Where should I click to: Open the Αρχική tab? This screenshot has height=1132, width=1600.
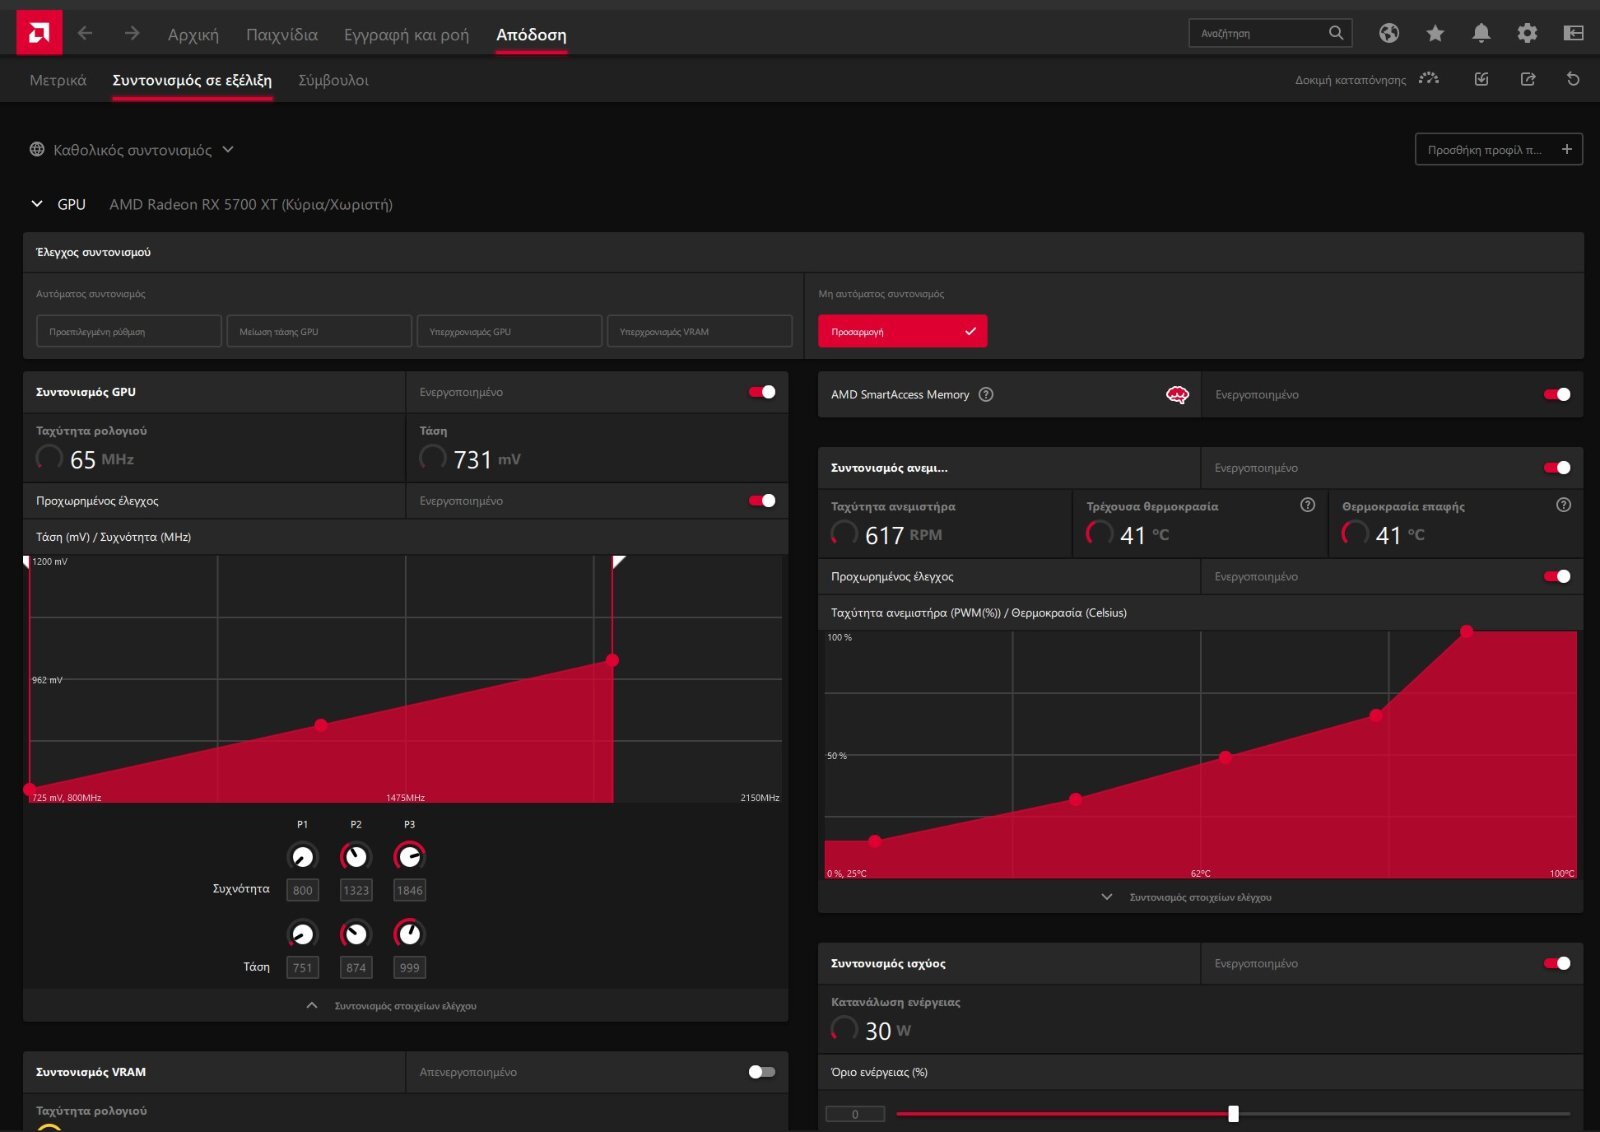coord(193,35)
